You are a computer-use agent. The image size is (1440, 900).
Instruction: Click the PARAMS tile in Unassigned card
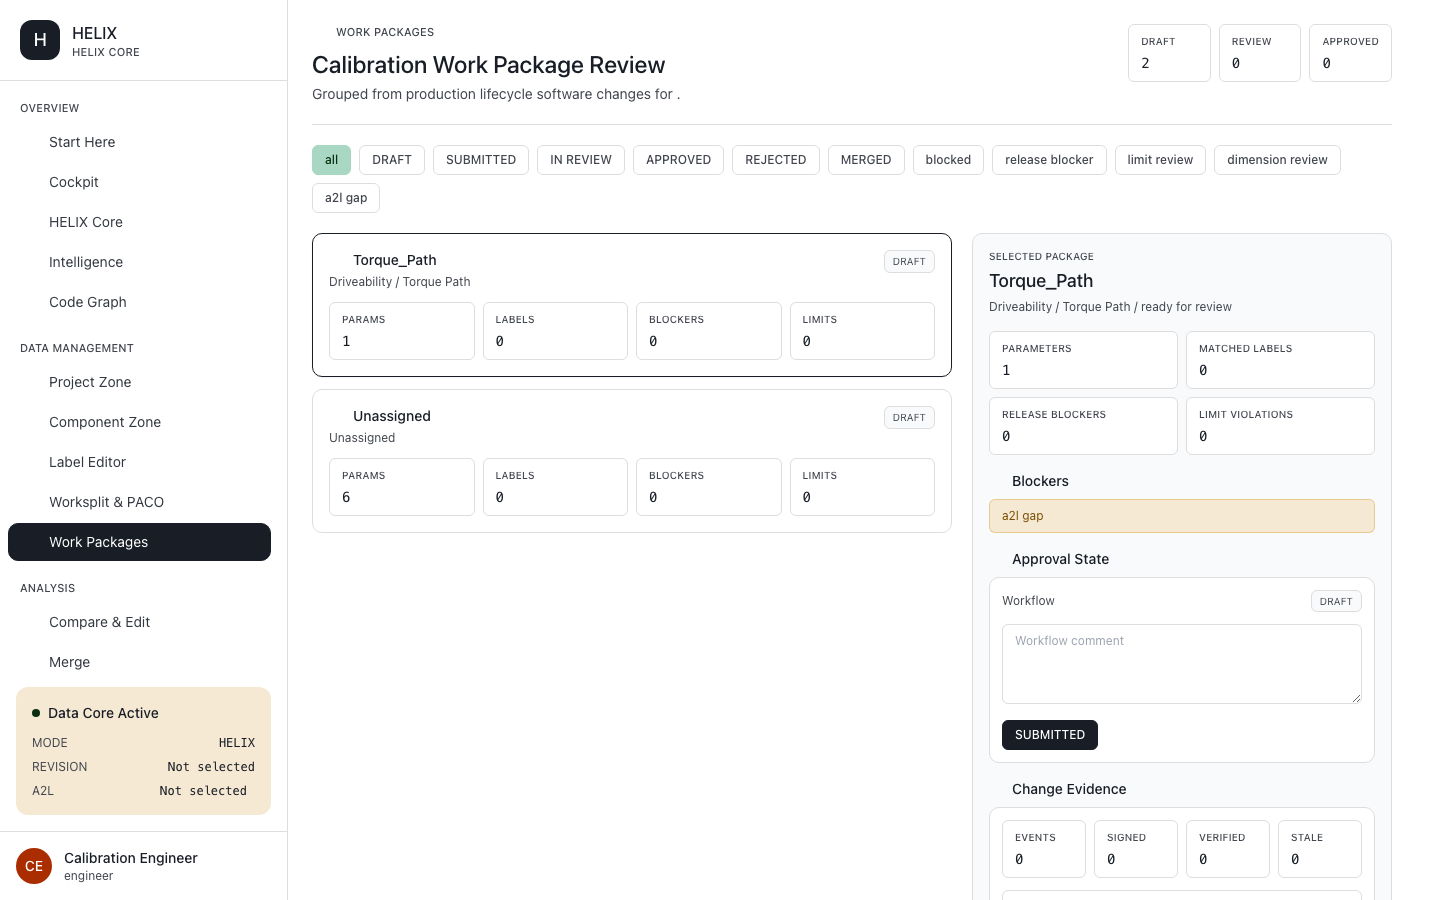[402, 487]
